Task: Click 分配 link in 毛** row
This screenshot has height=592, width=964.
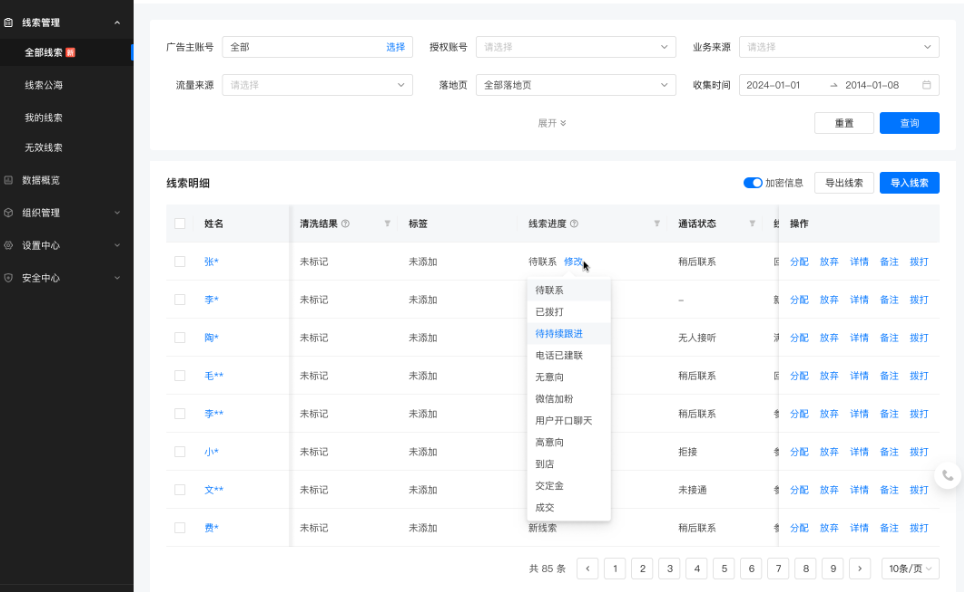Action: point(799,376)
